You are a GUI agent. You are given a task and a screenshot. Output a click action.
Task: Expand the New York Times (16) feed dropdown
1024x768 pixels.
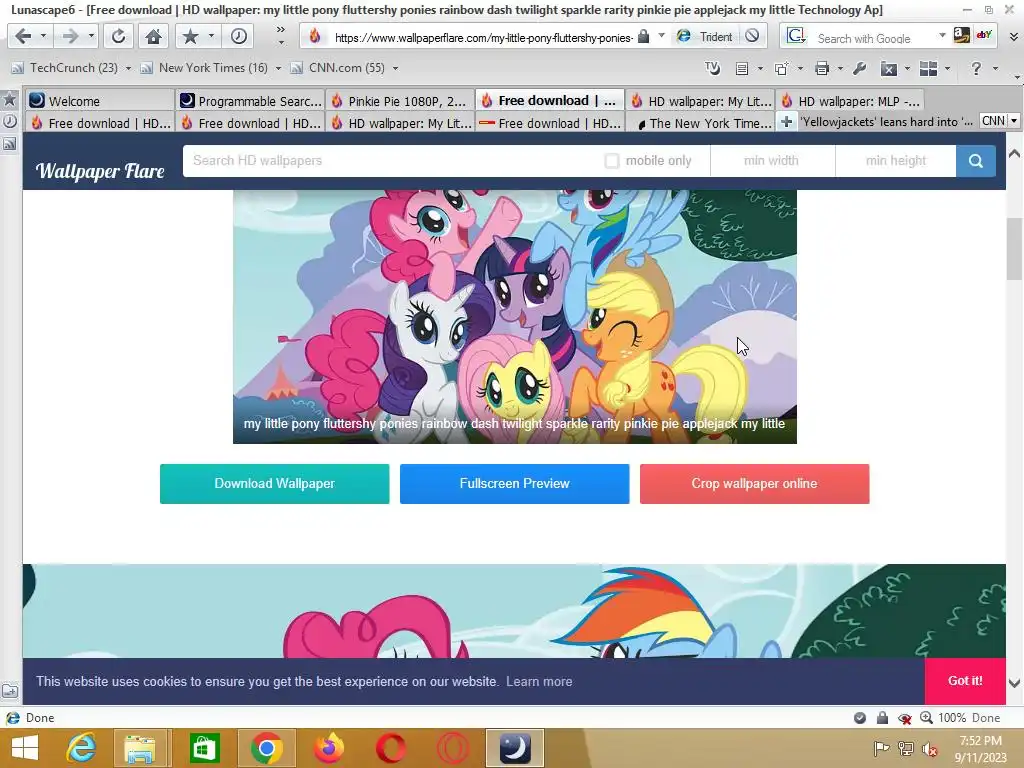tap(278, 68)
